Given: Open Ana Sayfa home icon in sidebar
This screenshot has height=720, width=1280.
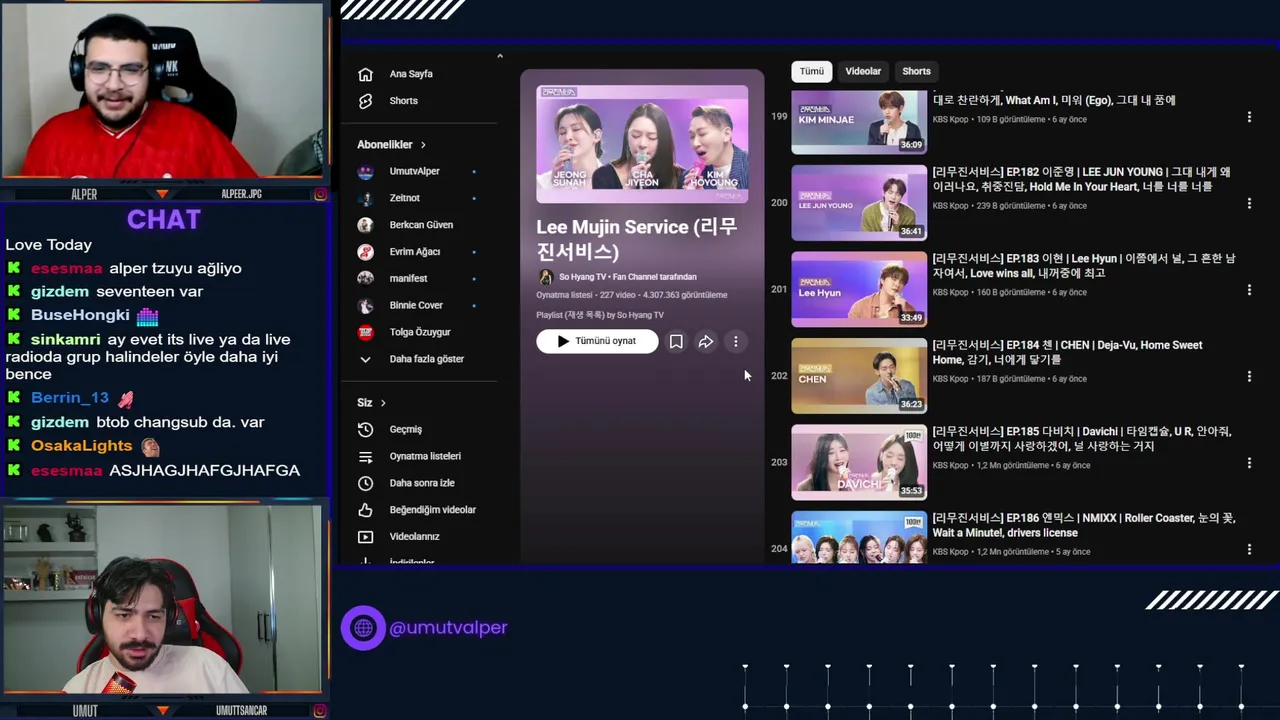Looking at the screenshot, I should pos(365,74).
